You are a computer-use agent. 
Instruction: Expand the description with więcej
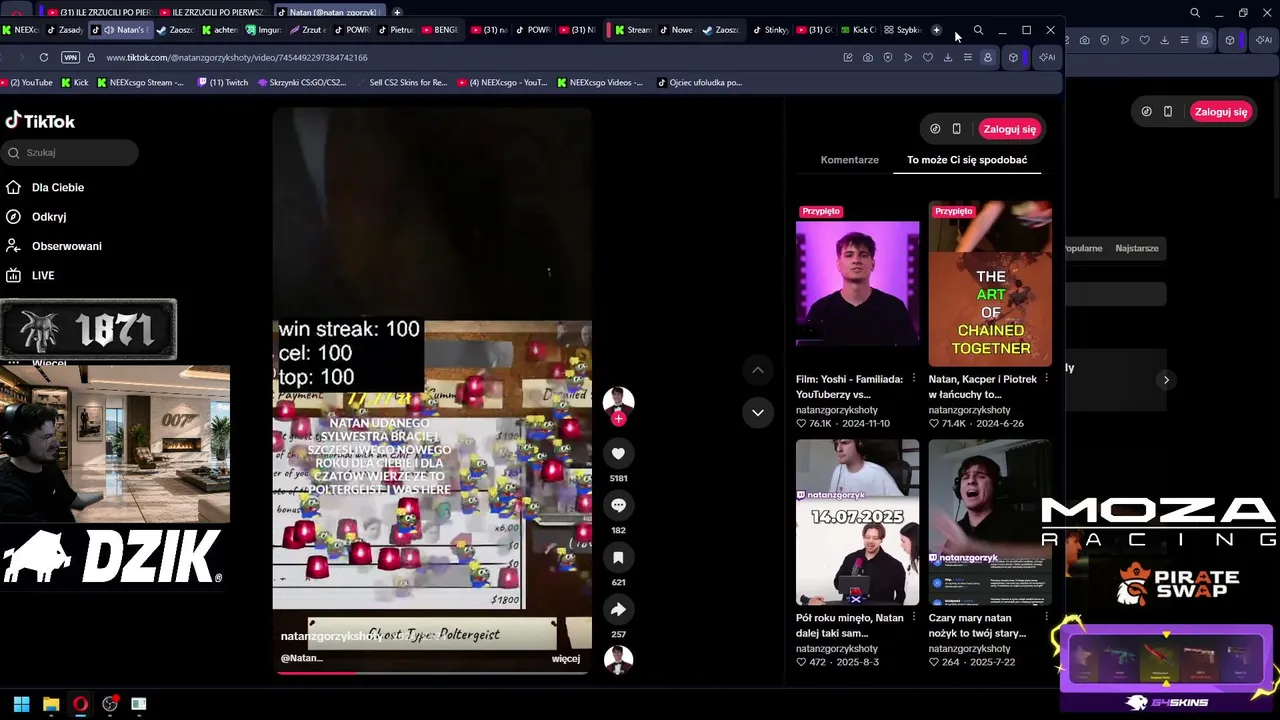coord(566,659)
